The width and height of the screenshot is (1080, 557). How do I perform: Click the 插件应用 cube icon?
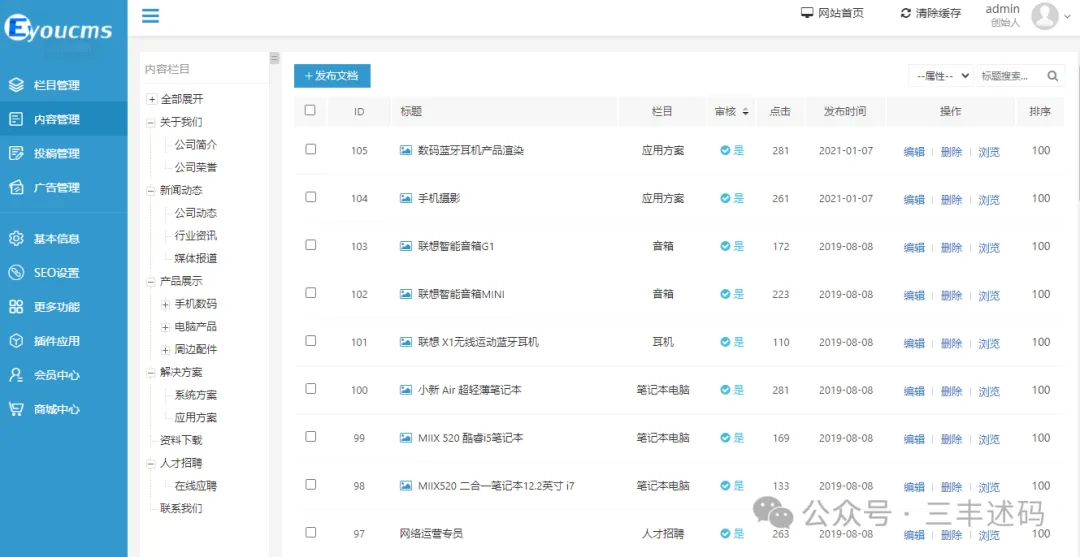click(x=17, y=341)
